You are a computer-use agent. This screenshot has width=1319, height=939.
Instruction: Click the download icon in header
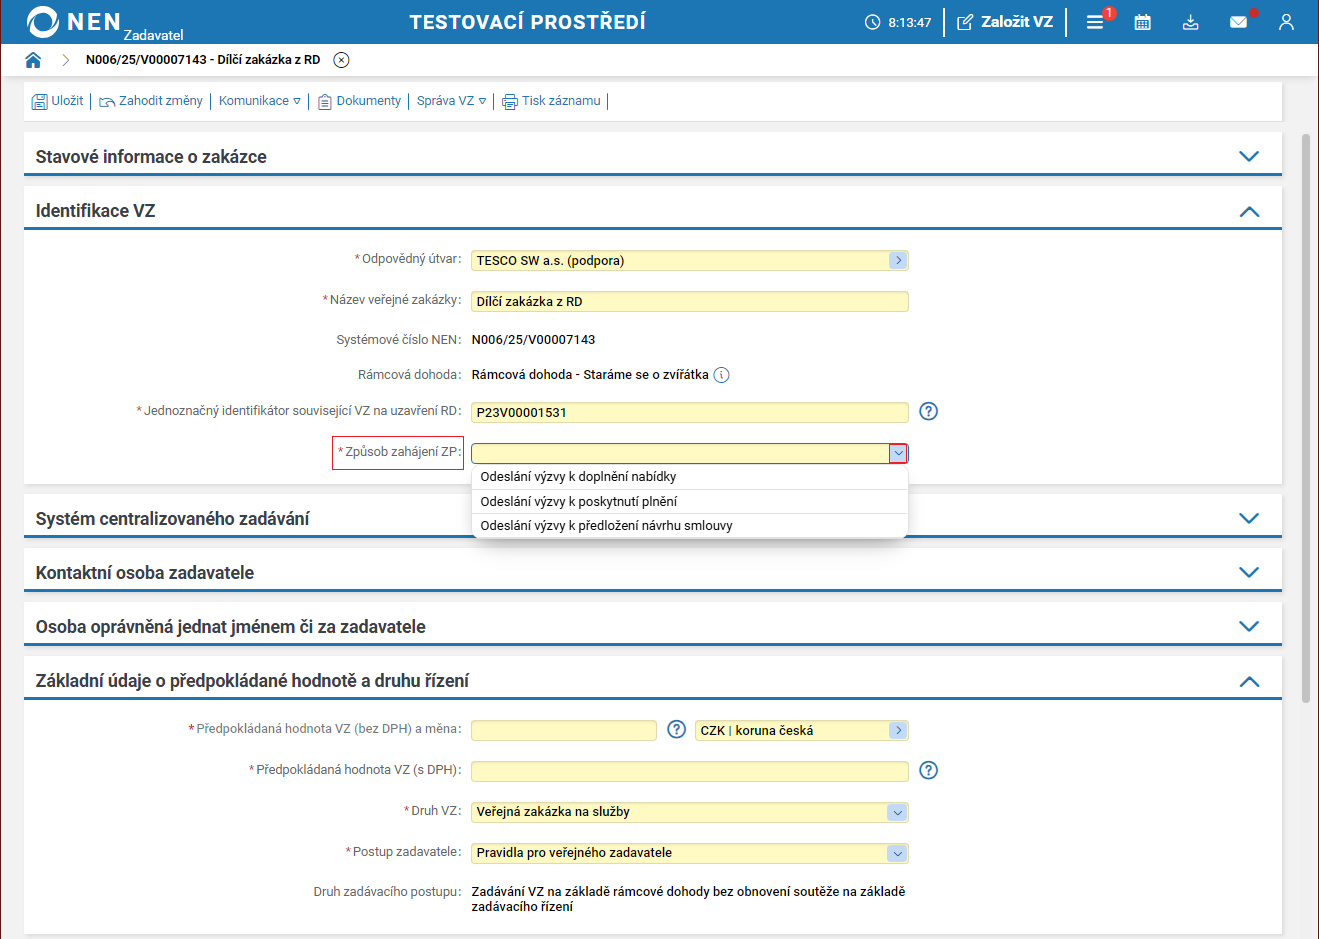tap(1190, 22)
